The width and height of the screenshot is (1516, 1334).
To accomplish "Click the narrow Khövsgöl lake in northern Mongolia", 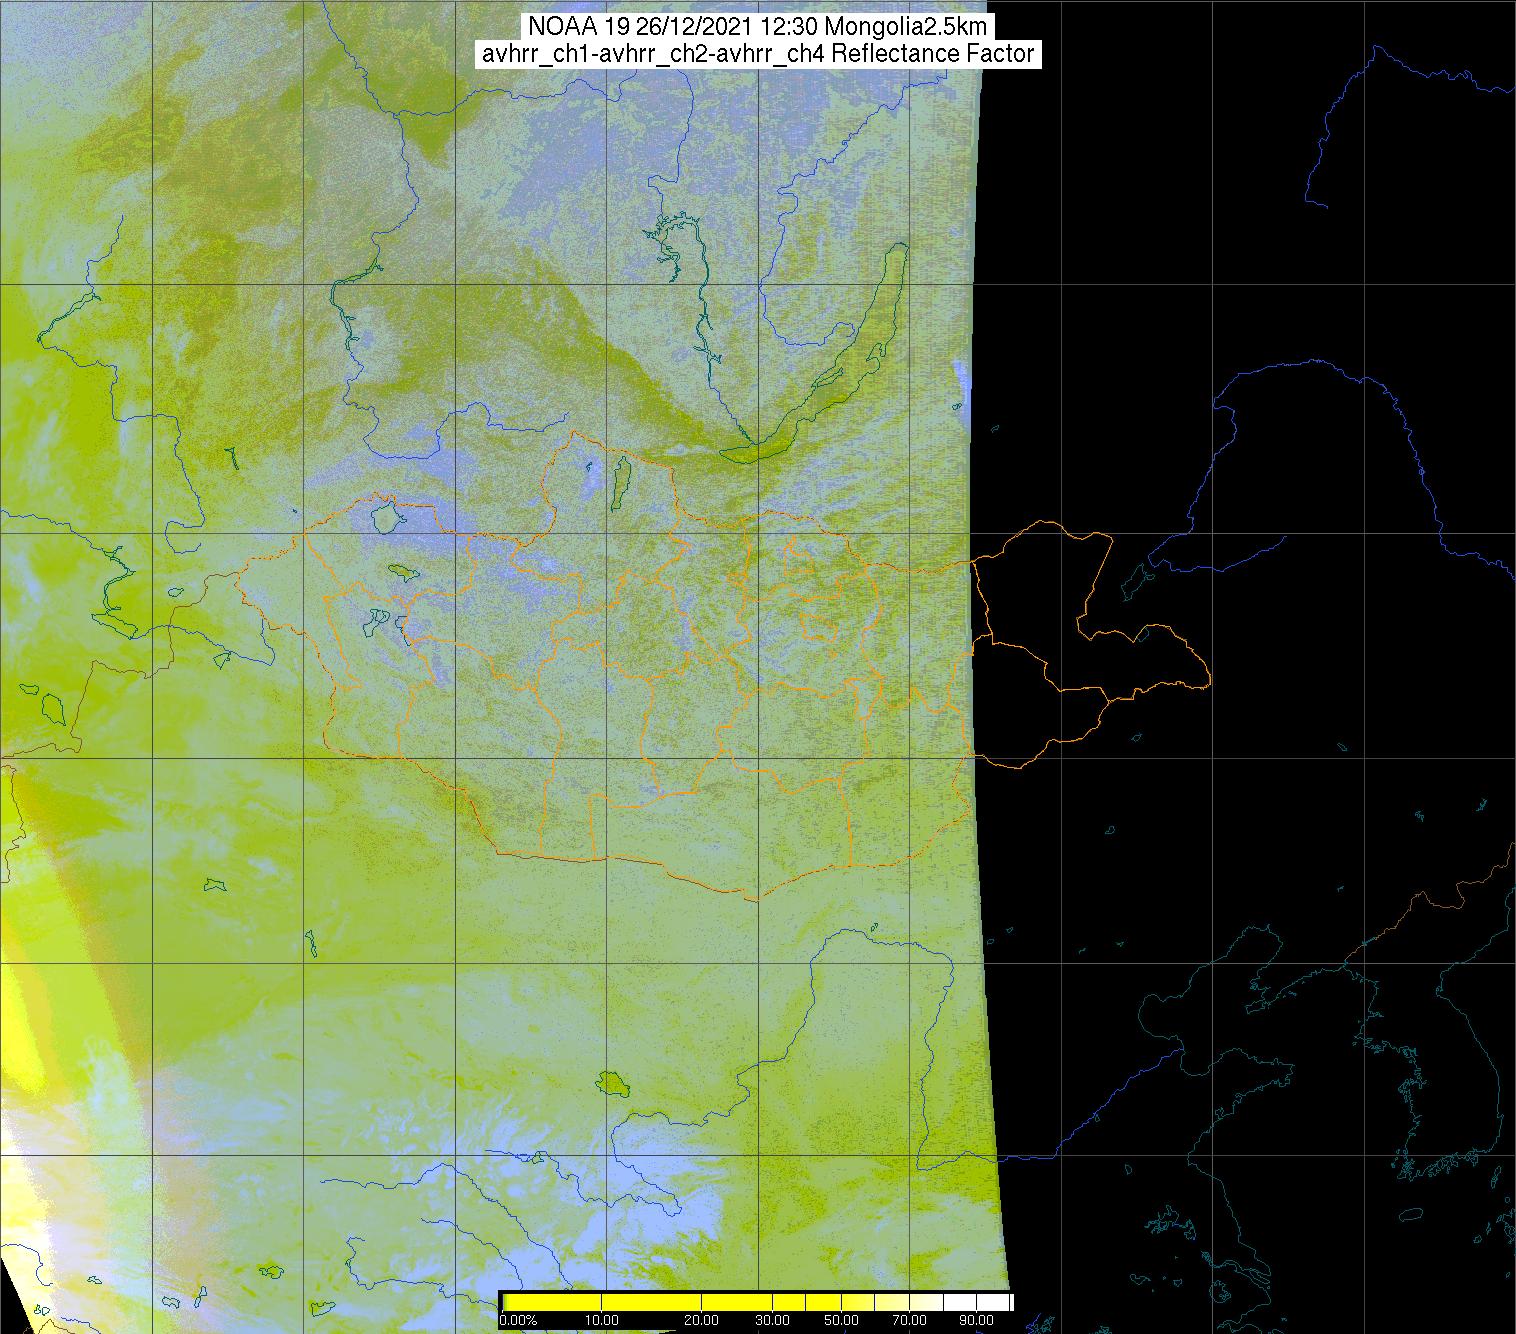I will [620, 478].
